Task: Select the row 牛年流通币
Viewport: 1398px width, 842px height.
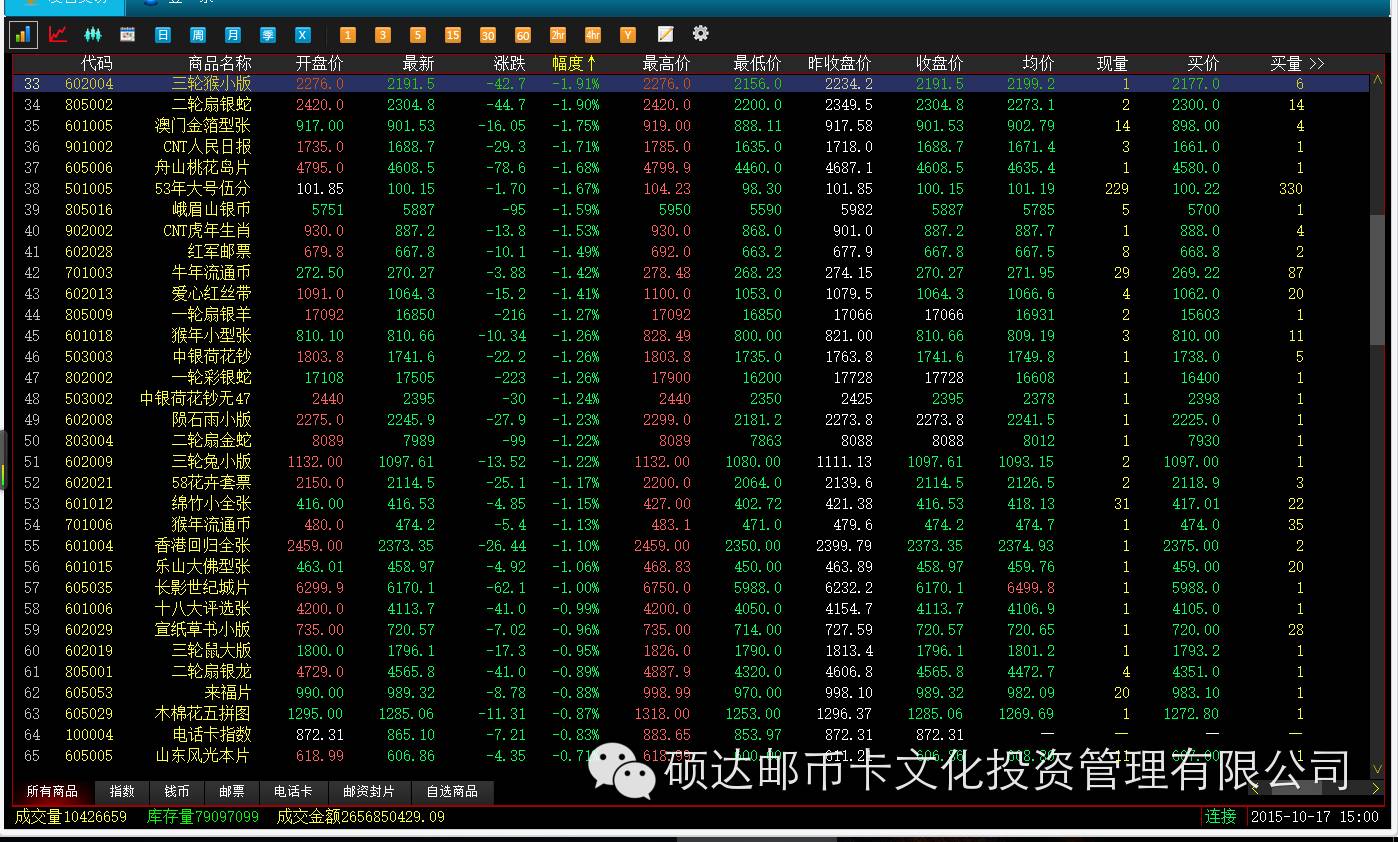Action: click(x=690, y=273)
